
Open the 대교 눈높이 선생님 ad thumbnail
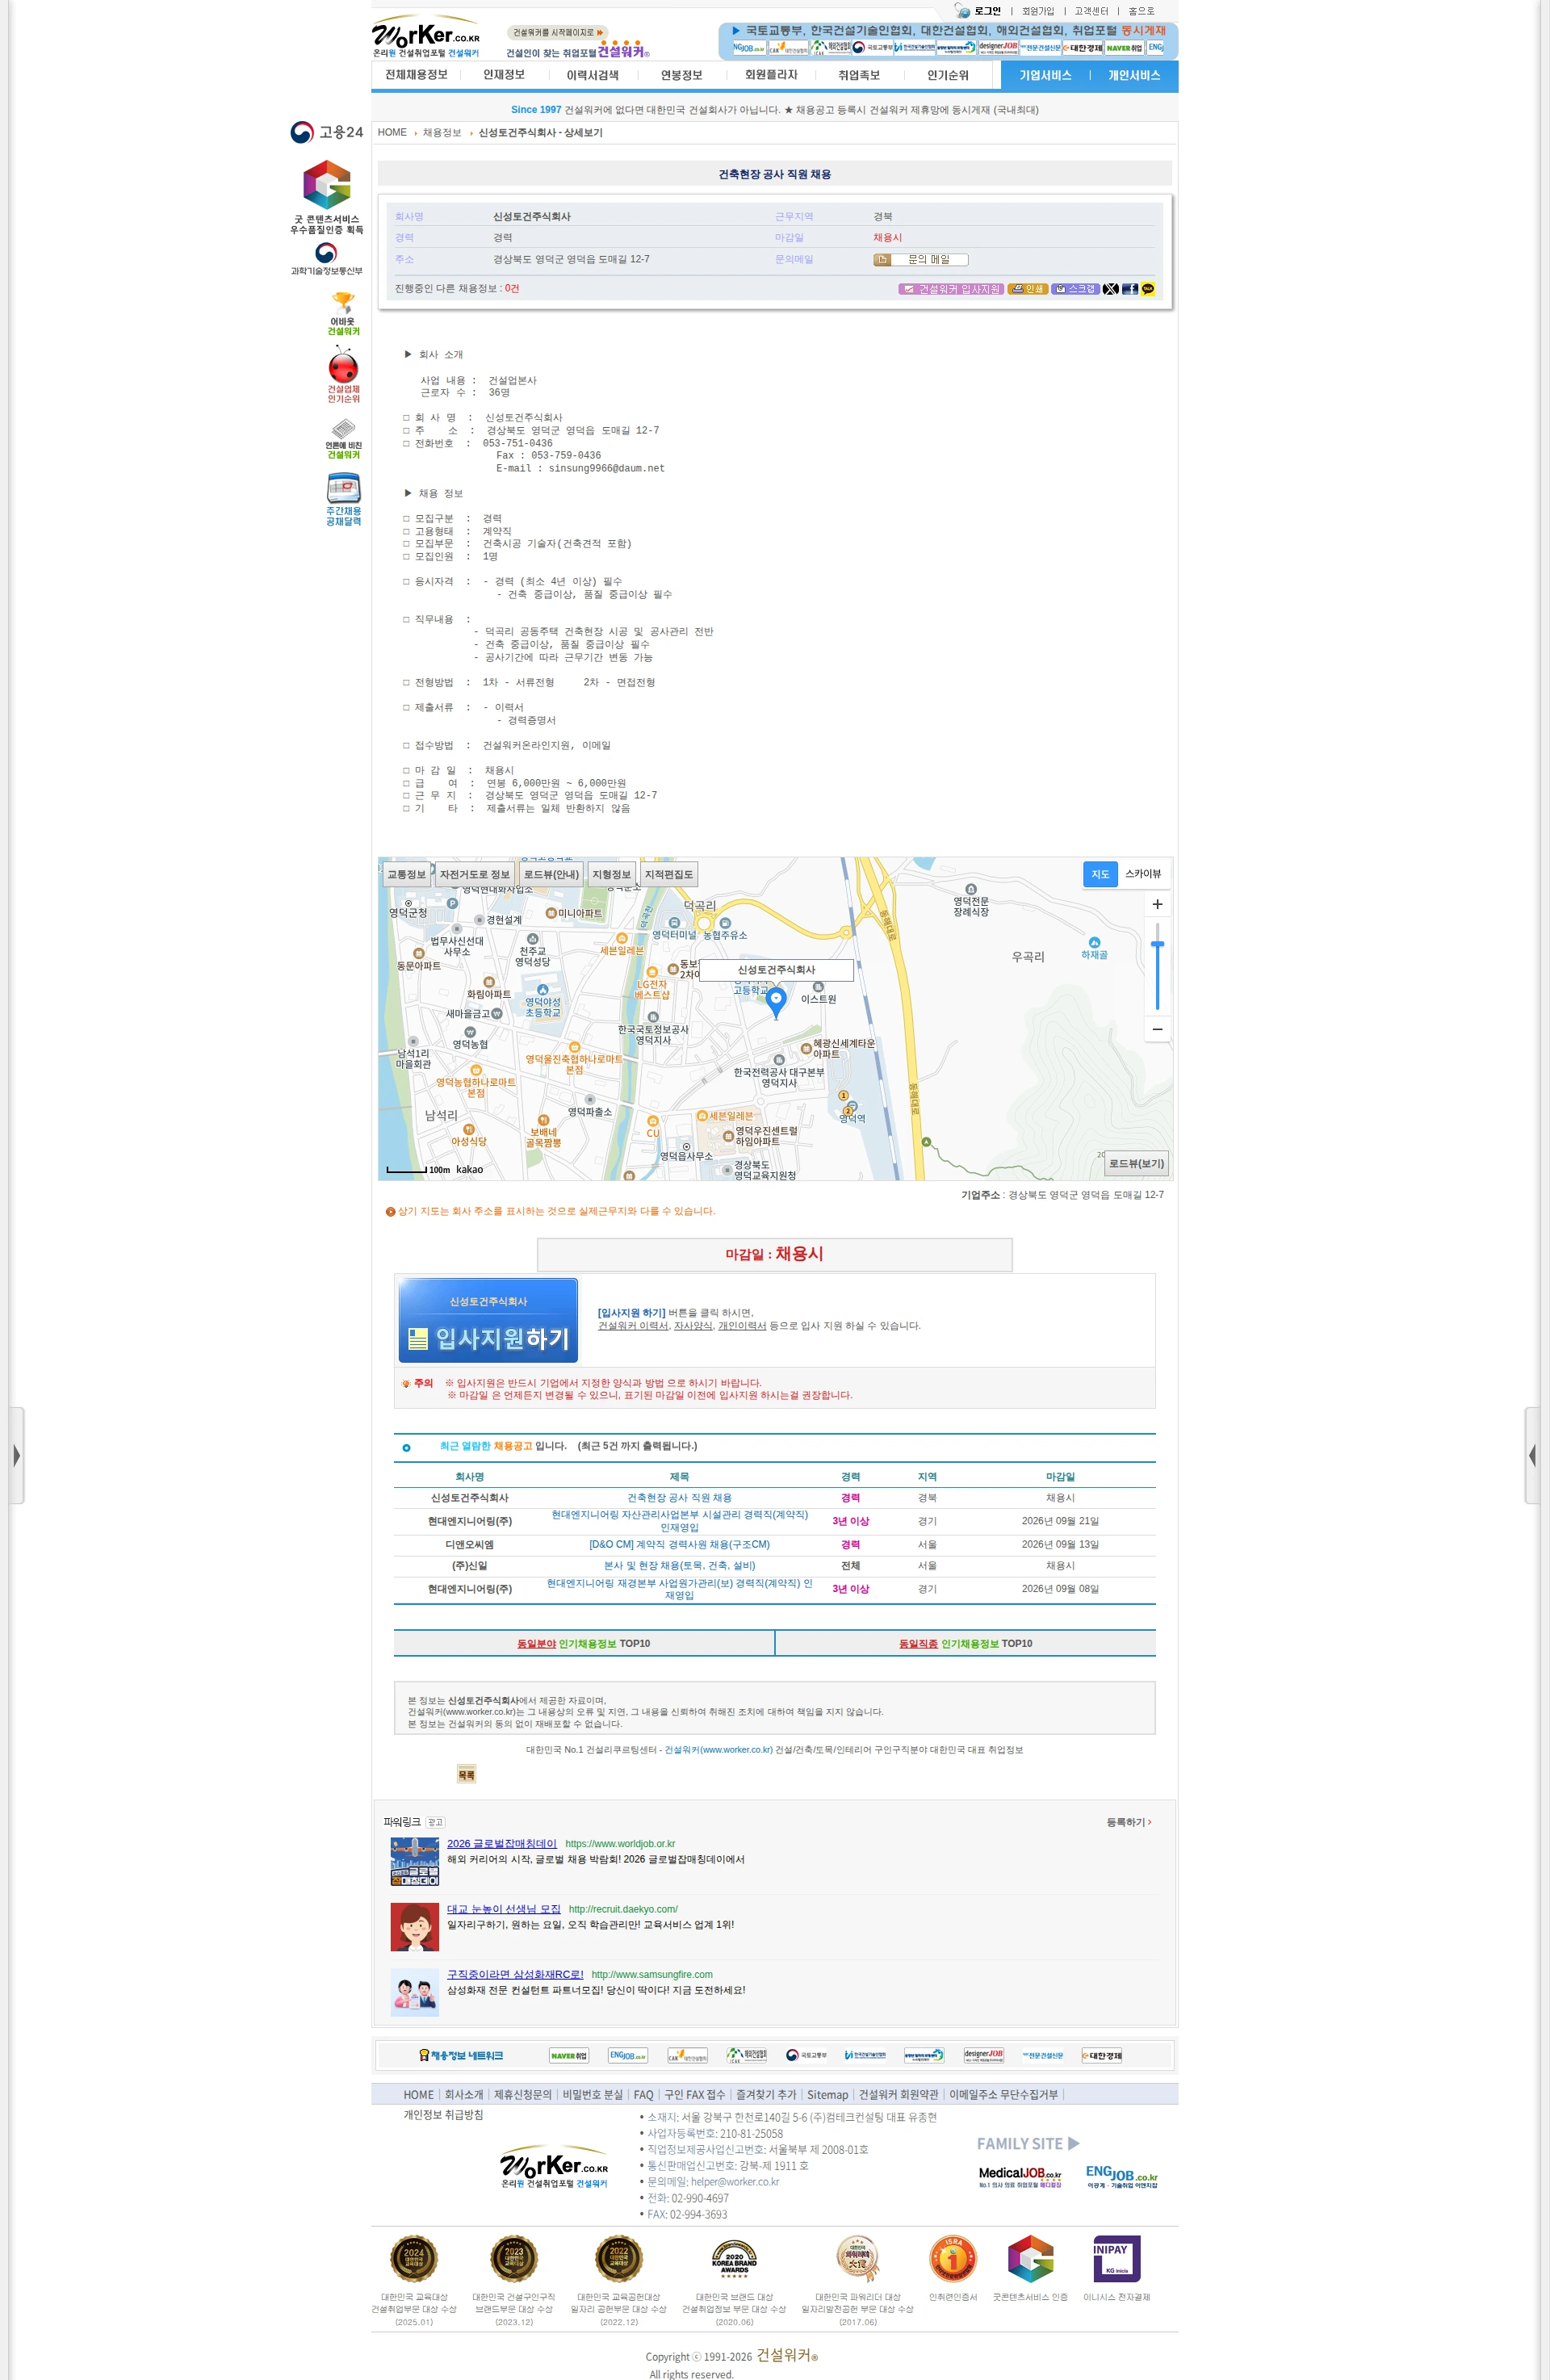click(415, 1927)
